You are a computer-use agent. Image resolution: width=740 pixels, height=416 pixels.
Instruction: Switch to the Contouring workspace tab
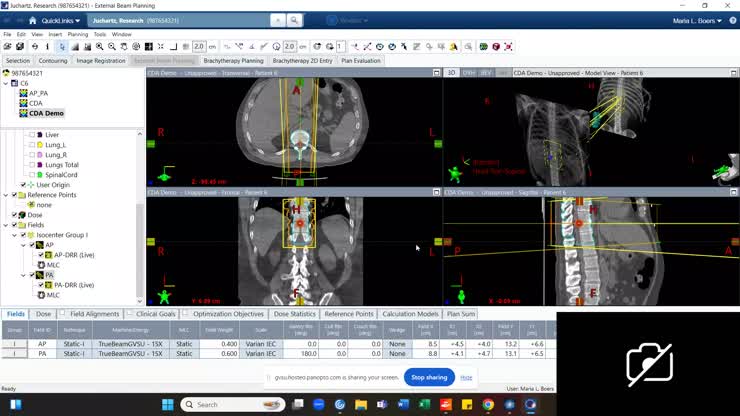tap(53, 61)
